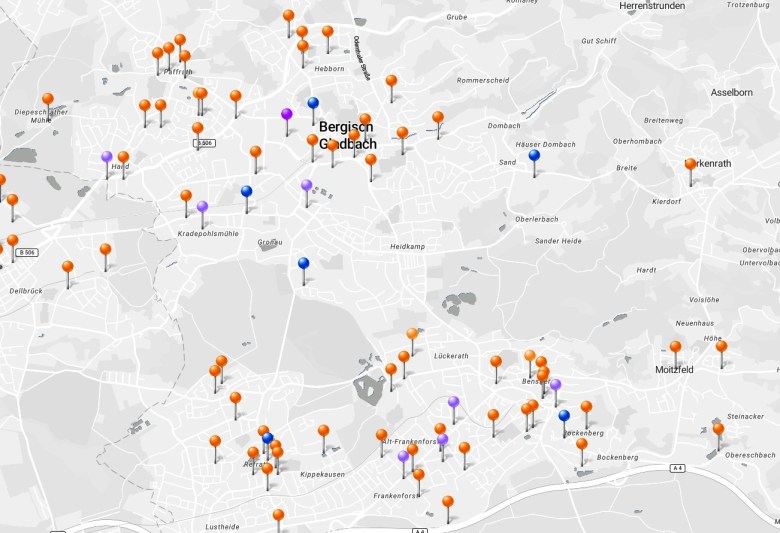Open orange pin near Diepeschrather Mühle
The image size is (780, 533).
[47, 100]
